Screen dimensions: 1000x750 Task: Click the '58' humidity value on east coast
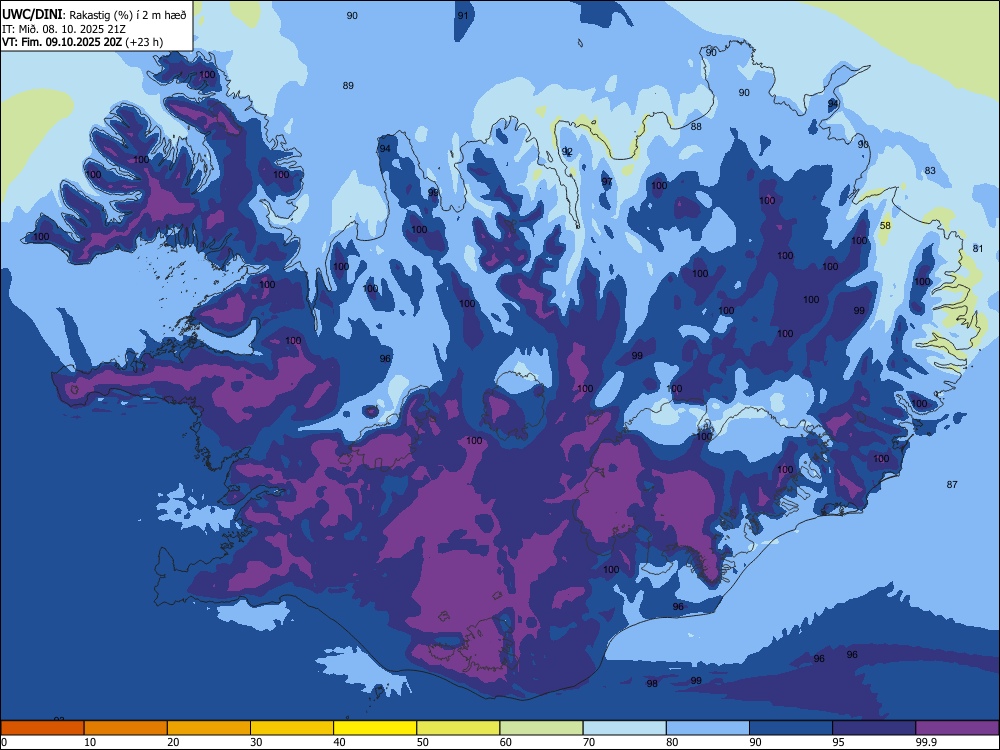(885, 226)
